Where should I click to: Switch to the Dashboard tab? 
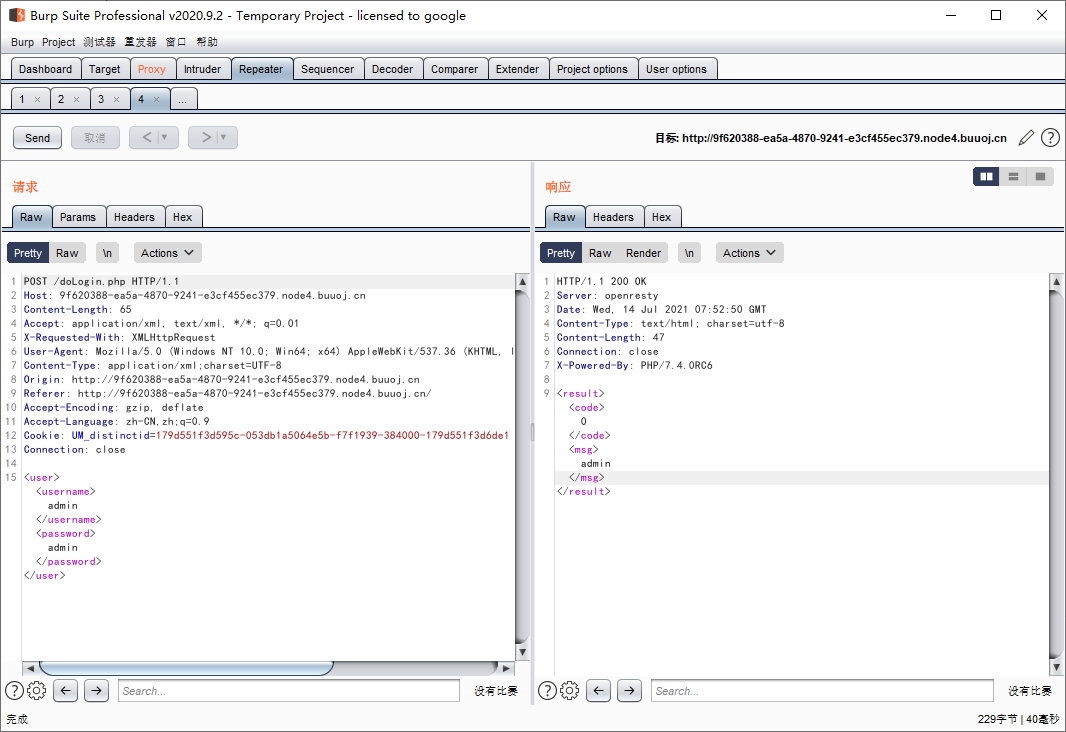point(46,69)
